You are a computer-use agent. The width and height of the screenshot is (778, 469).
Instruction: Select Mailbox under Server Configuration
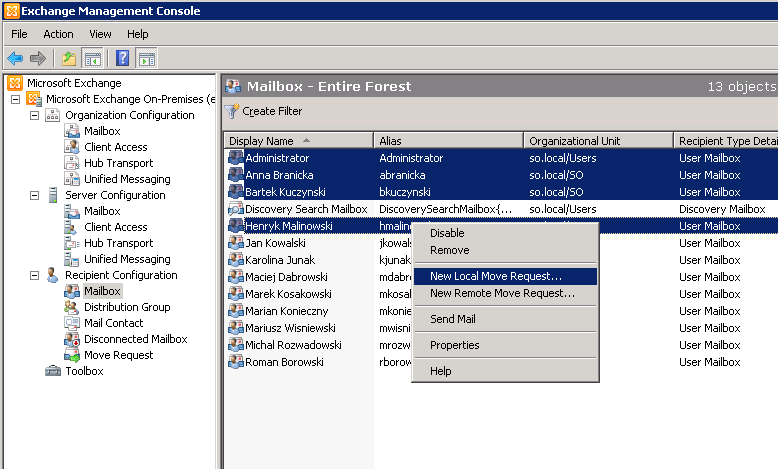click(x=102, y=211)
